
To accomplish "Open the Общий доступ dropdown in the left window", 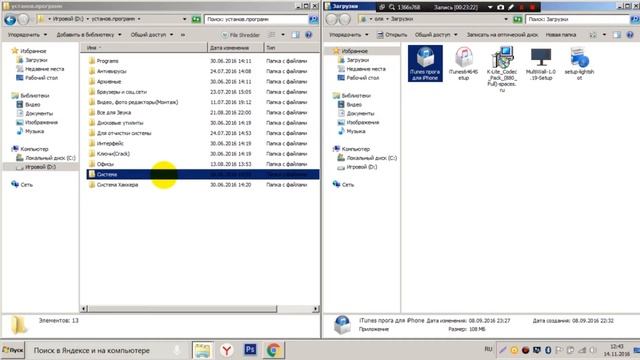I will tap(151, 35).
